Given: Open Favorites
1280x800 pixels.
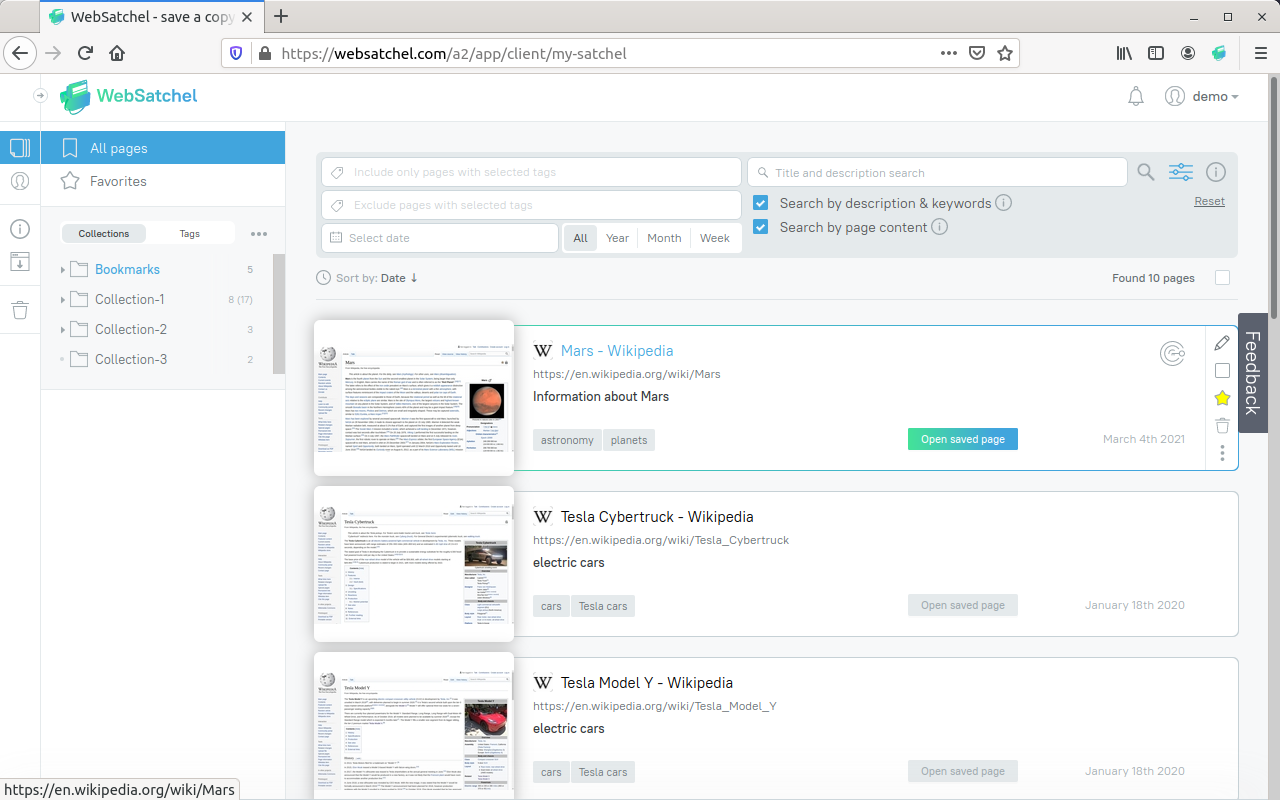Looking at the screenshot, I should (x=163, y=181).
